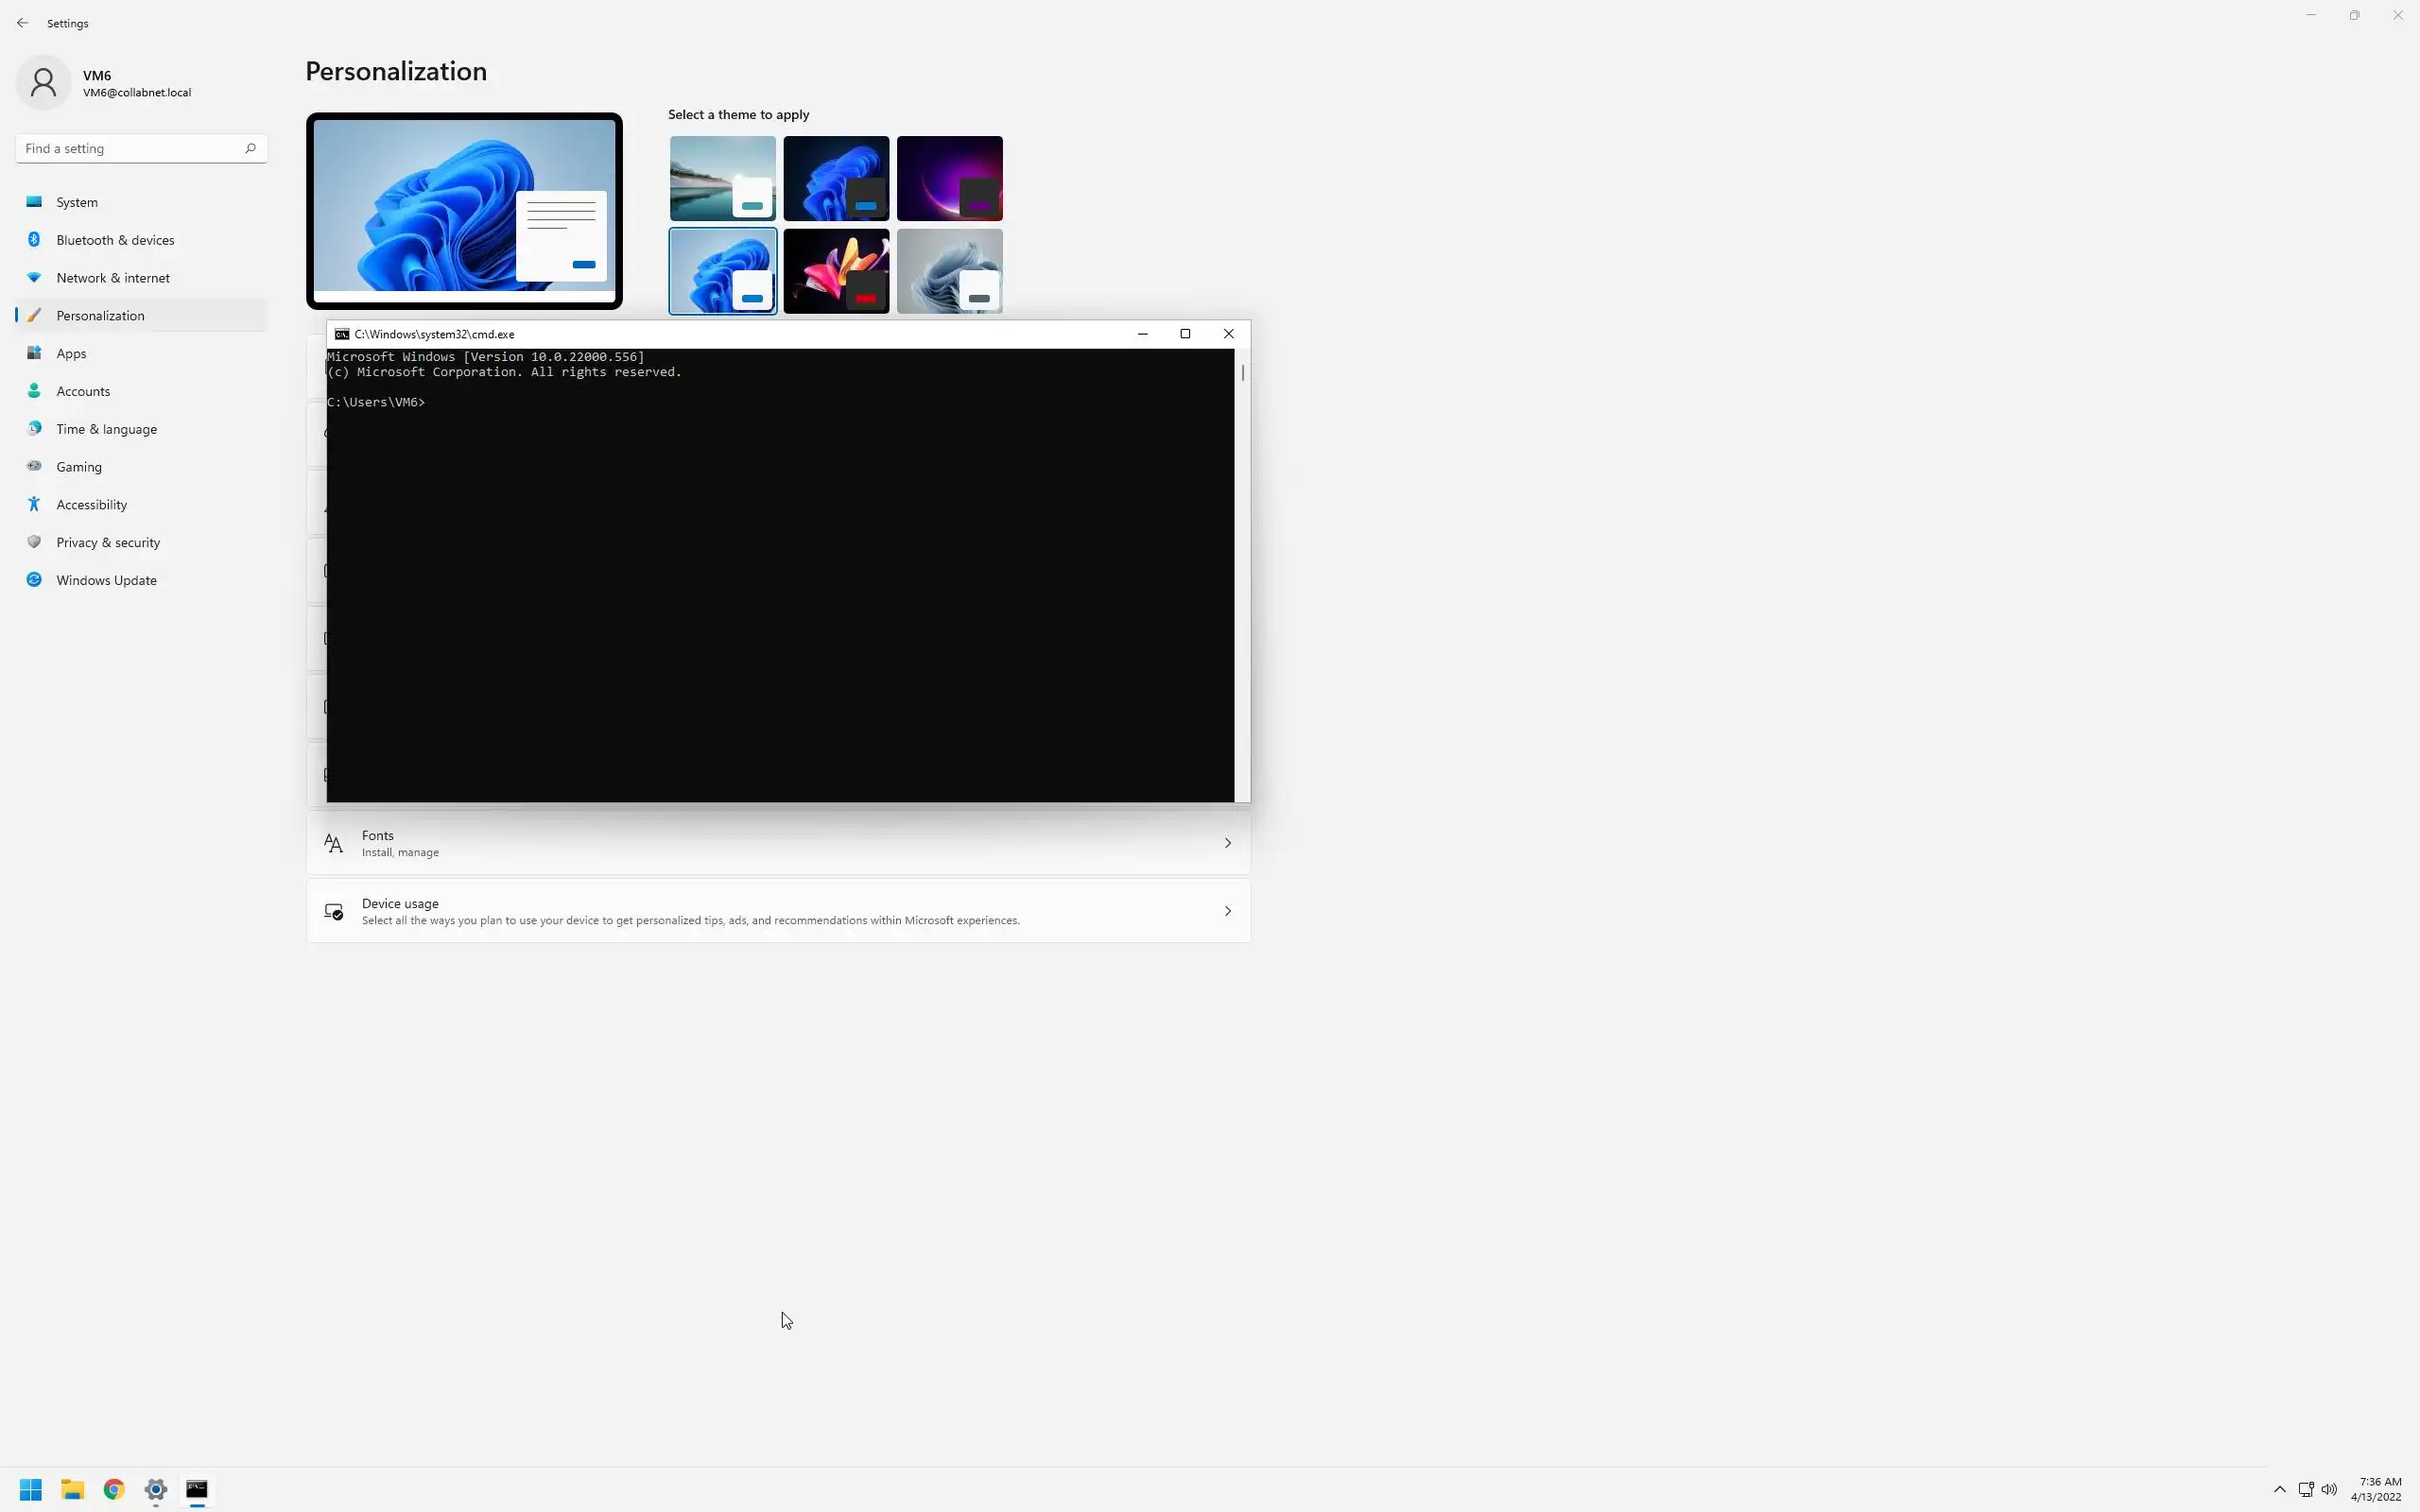The height and width of the screenshot is (1512, 2420).
Task: Open Network & internet settings
Action: tap(112, 278)
